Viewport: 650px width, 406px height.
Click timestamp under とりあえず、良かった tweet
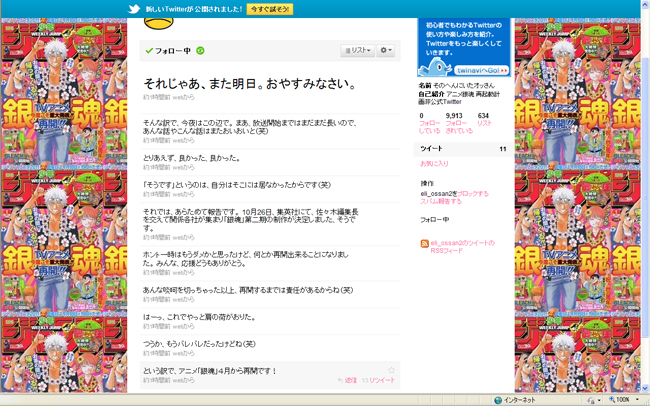pos(169,168)
